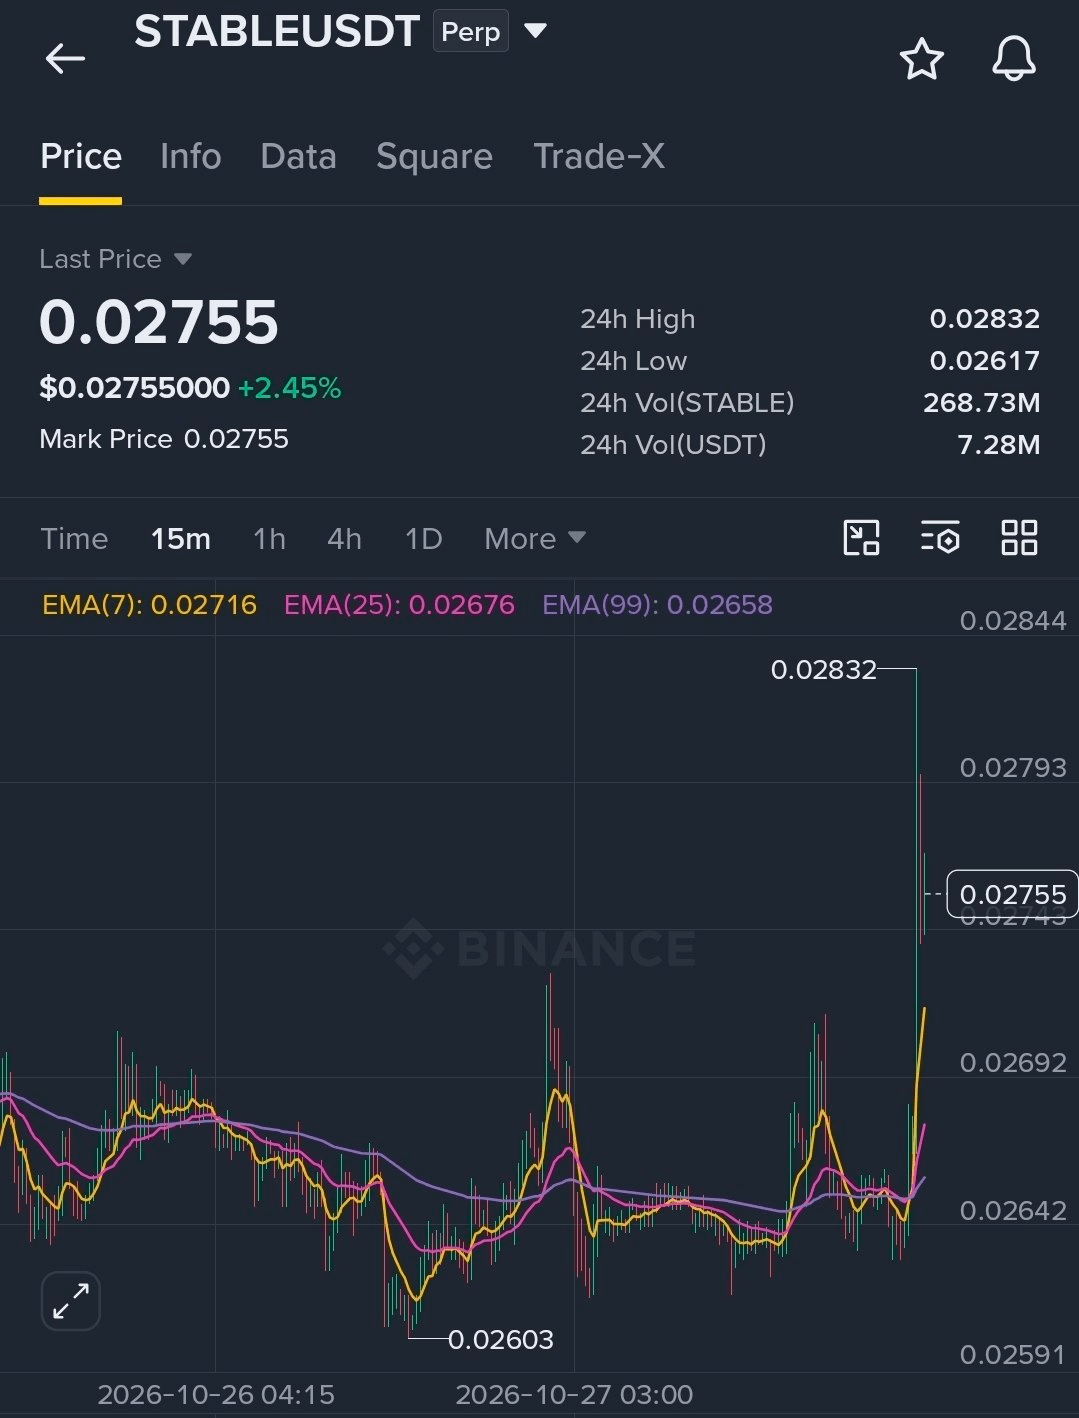Image resolution: width=1079 pixels, height=1418 pixels.
Task: Open the More intervals dropdown
Action: pos(534,539)
